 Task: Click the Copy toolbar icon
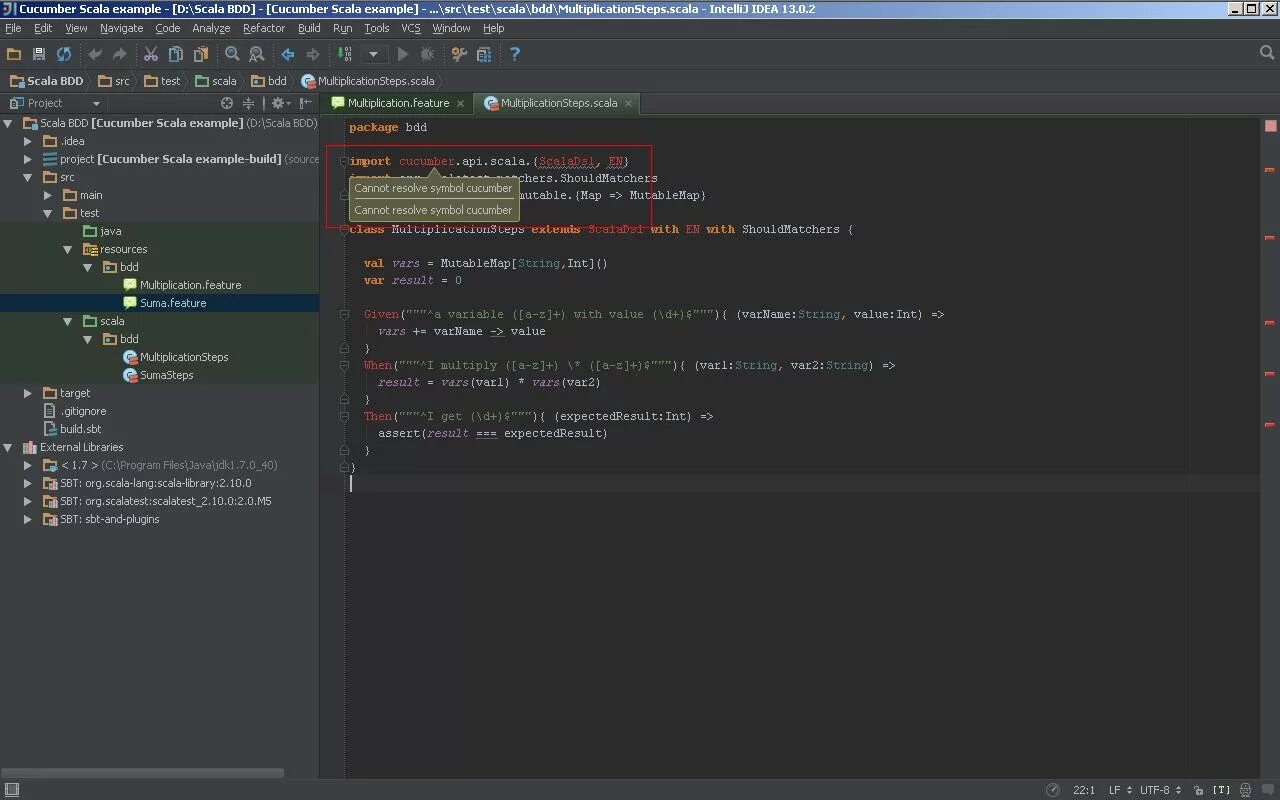(176, 54)
